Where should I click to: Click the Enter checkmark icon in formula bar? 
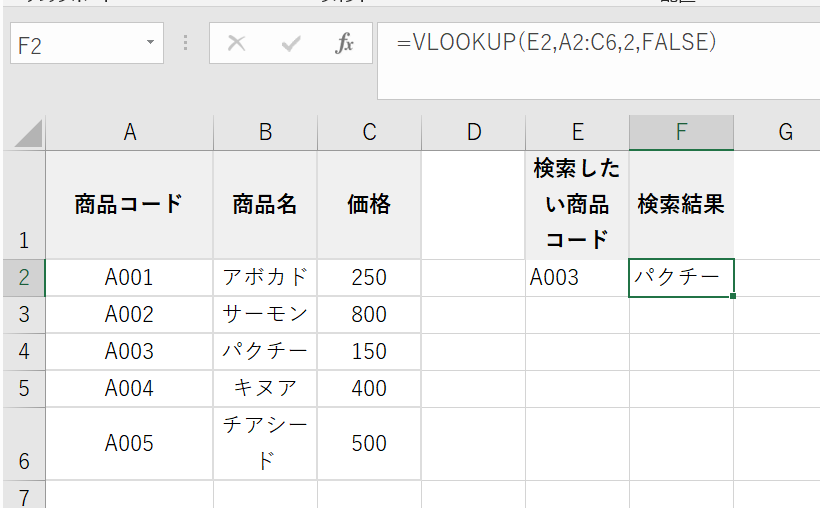(292, 45)
